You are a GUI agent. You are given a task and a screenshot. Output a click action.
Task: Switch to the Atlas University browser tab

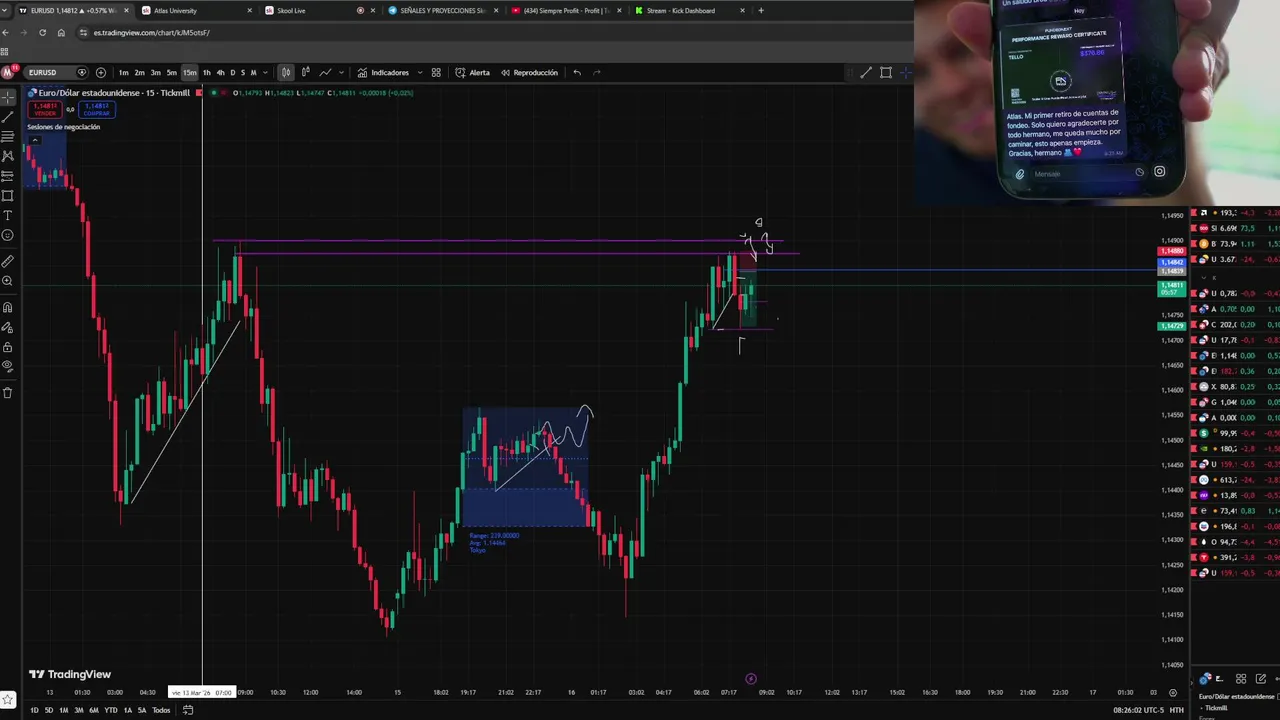(196, 10)
